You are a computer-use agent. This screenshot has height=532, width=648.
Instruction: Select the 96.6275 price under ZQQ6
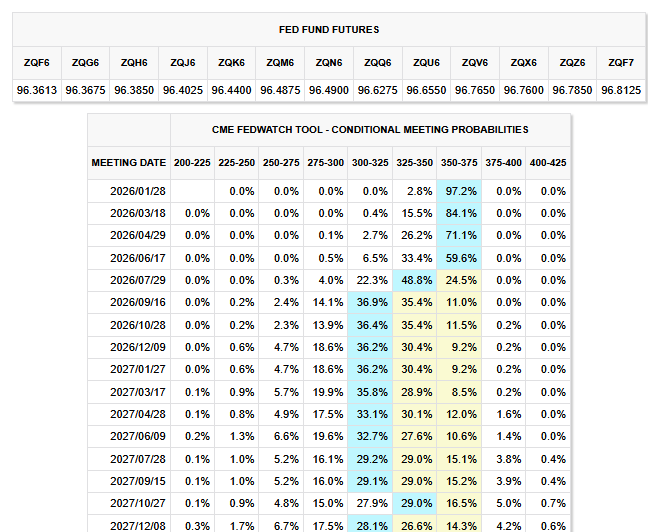pos(375,90)
